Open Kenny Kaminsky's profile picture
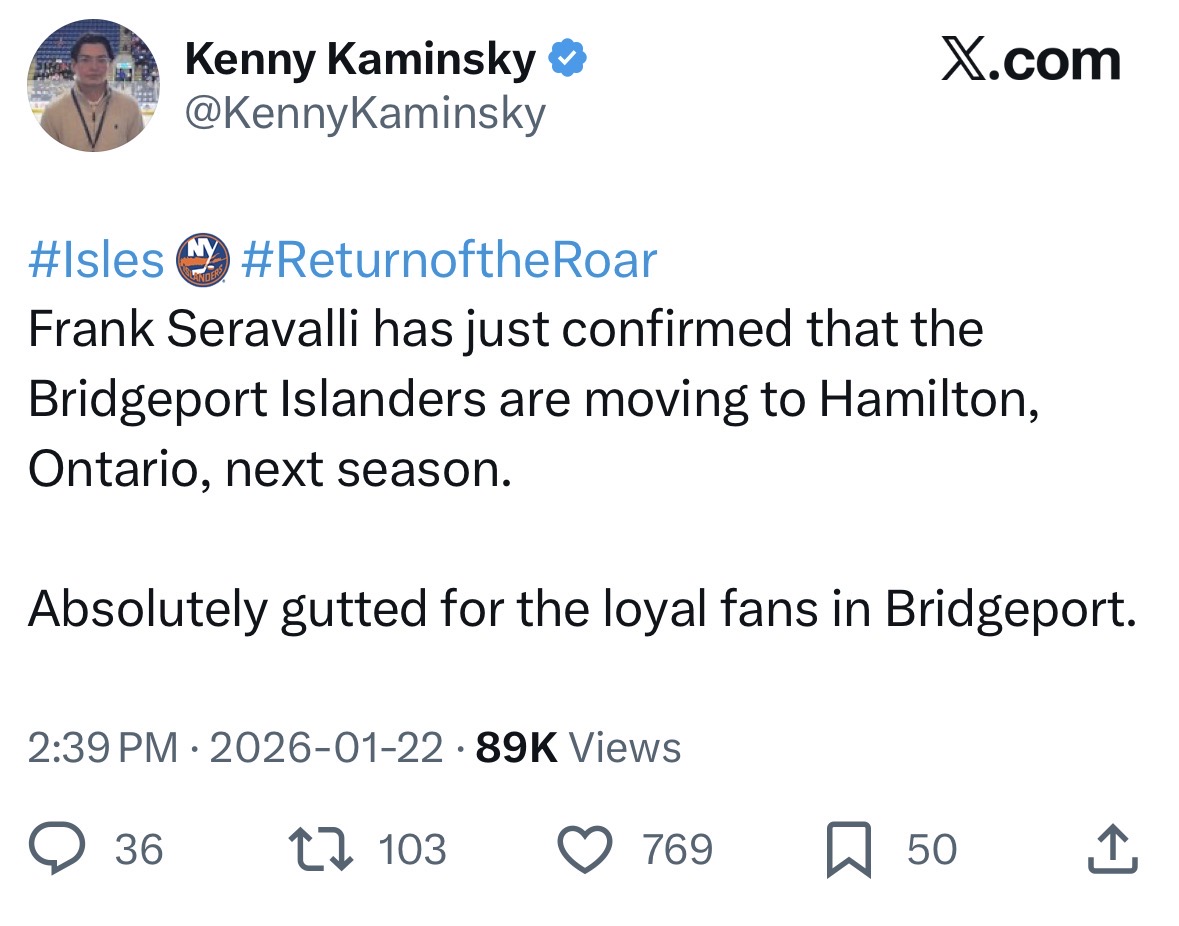 [x=94, y=86]
